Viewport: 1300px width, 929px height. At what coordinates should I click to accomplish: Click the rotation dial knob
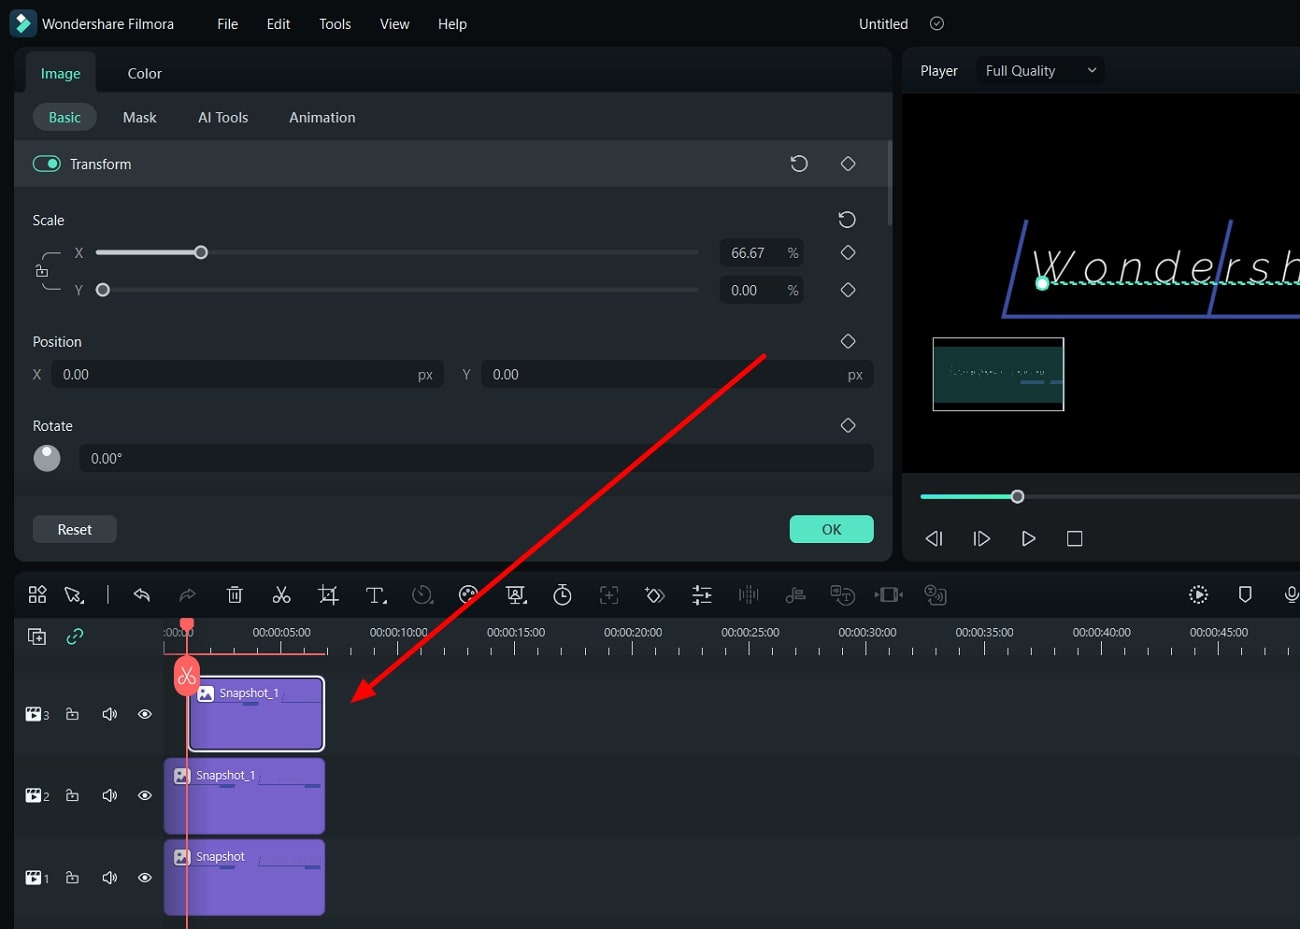tap(47, 458)
